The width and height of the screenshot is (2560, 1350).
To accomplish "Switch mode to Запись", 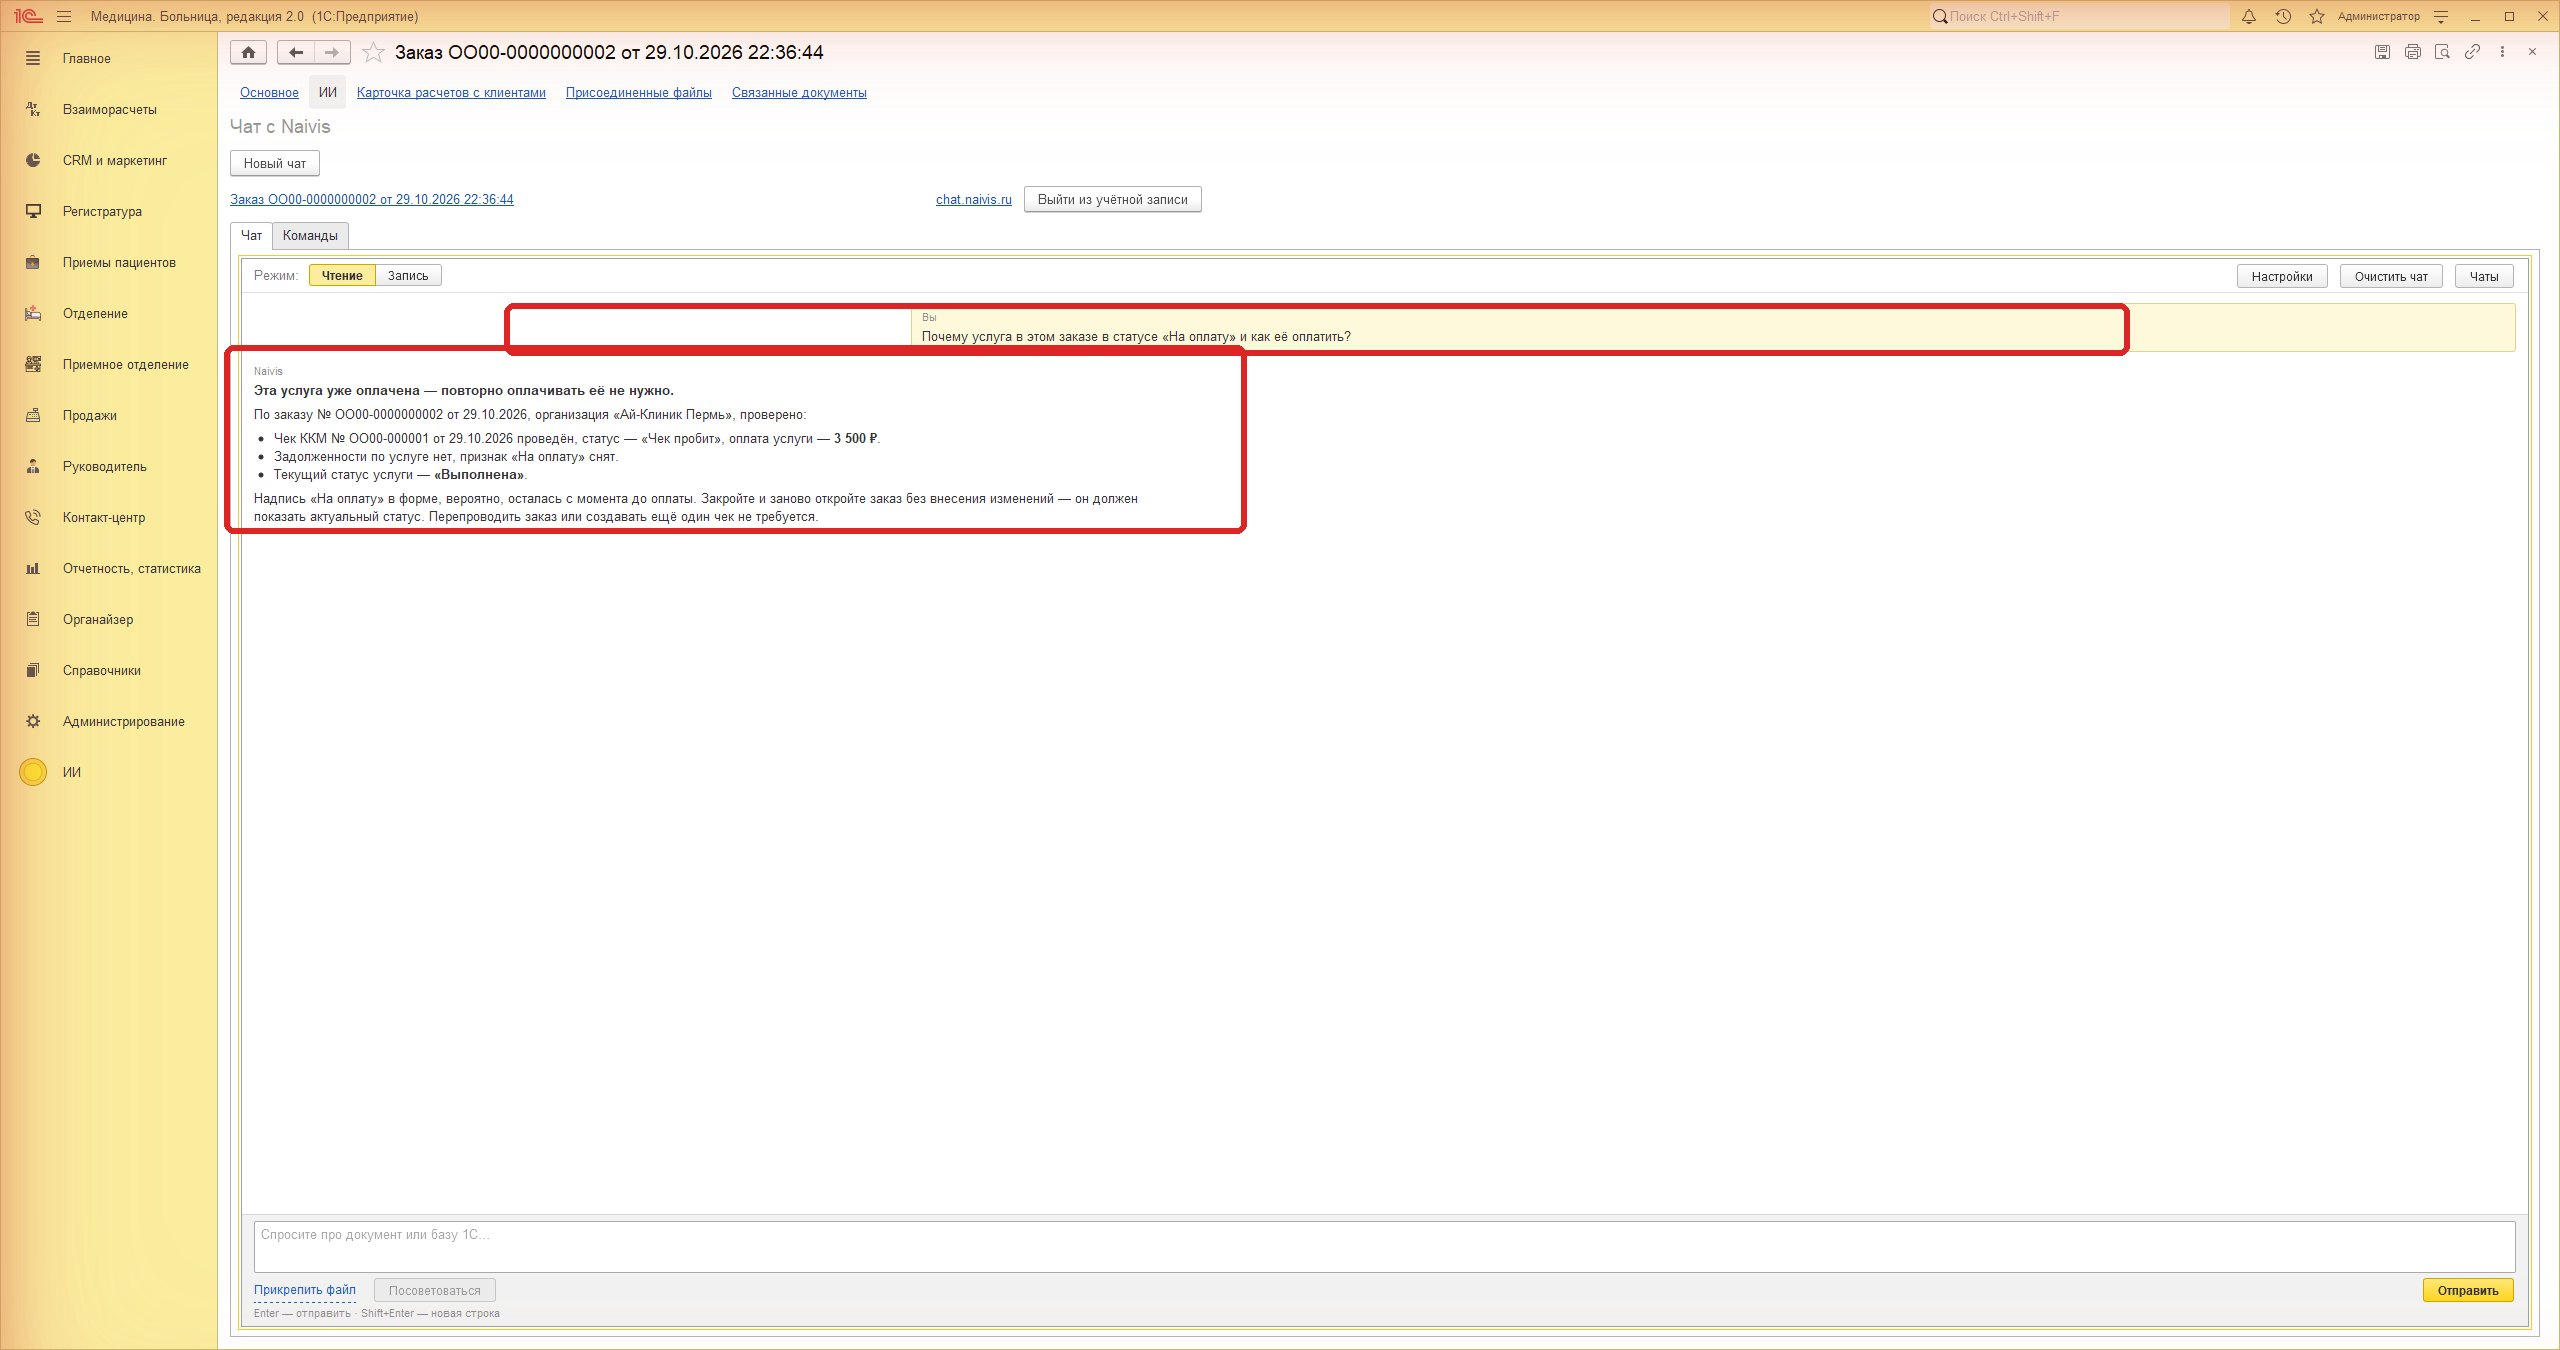I will (408, 276).
